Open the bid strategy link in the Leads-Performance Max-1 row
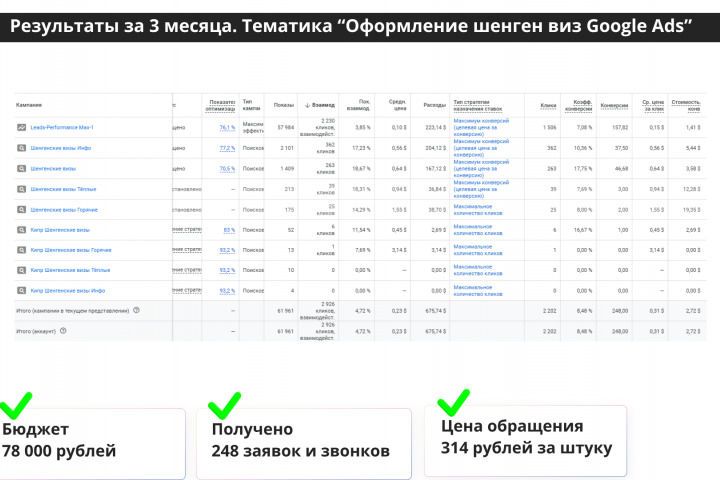Screen dimensions: 720x480 click(x=481, y=127)
